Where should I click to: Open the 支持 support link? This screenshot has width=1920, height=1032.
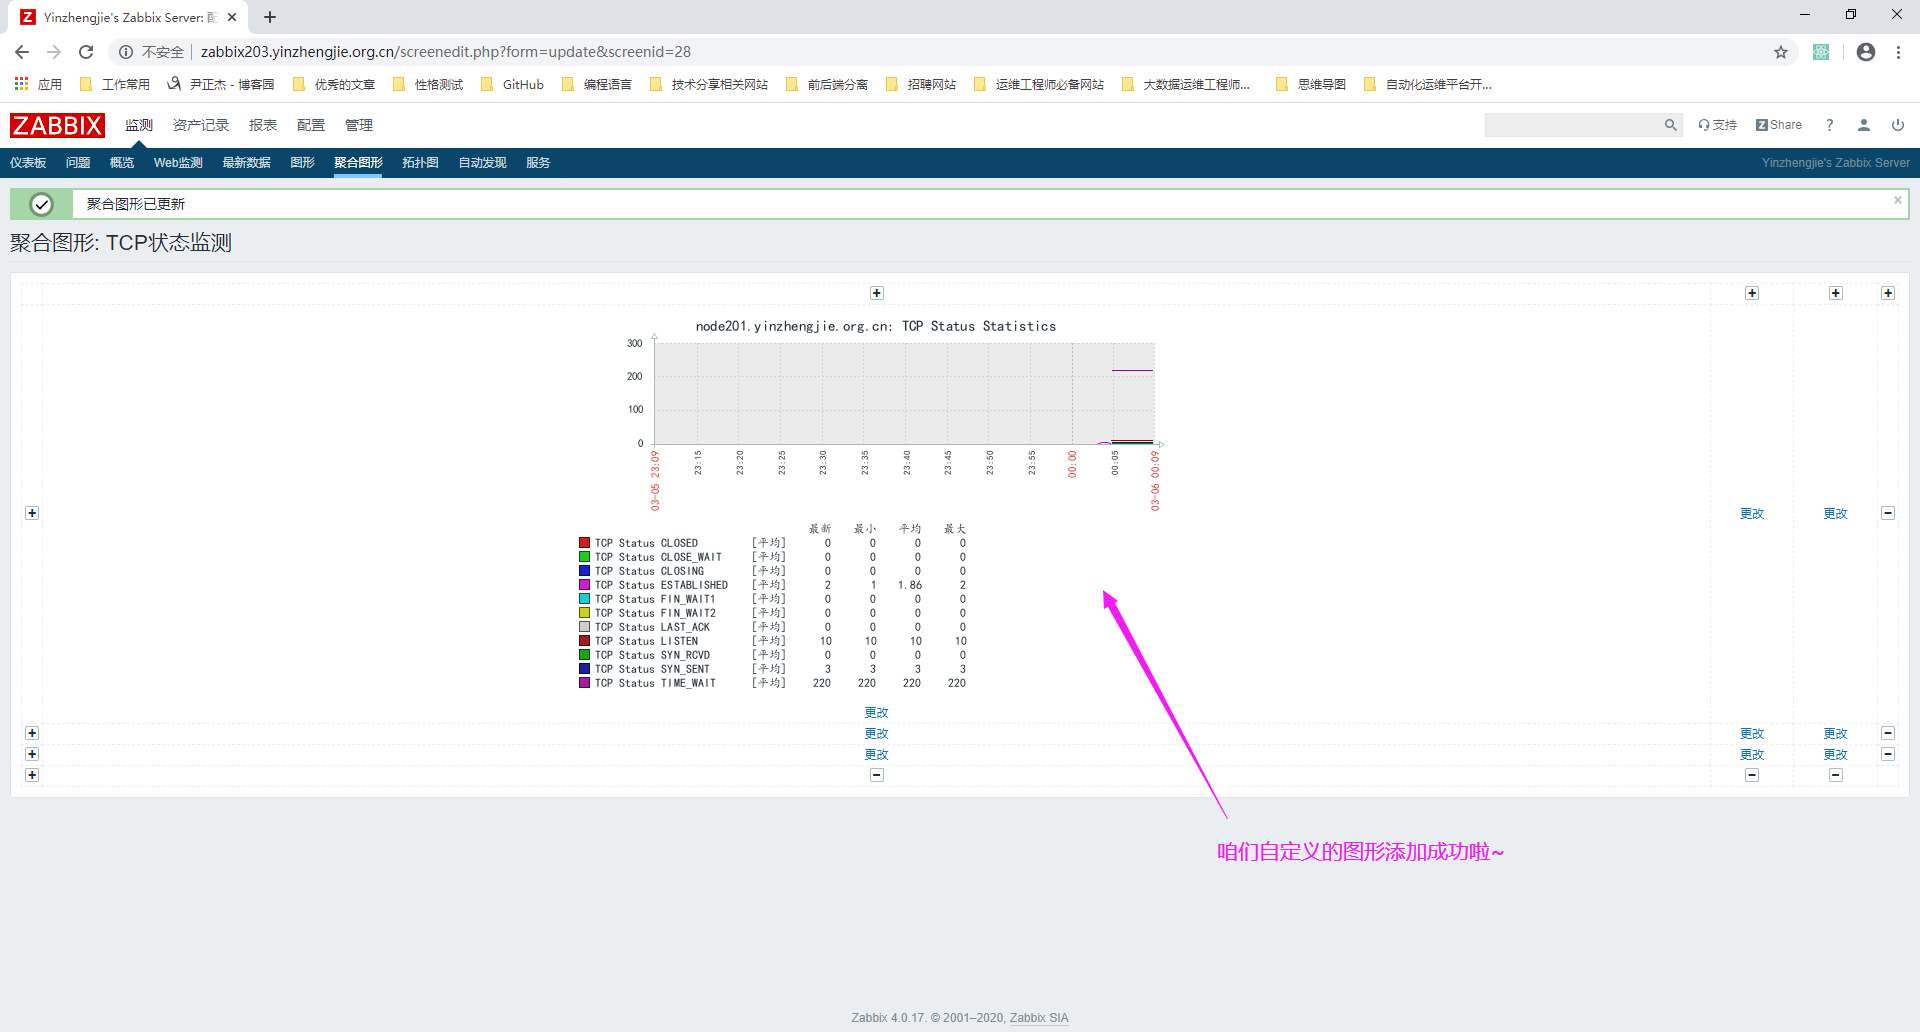(1717, 125)
